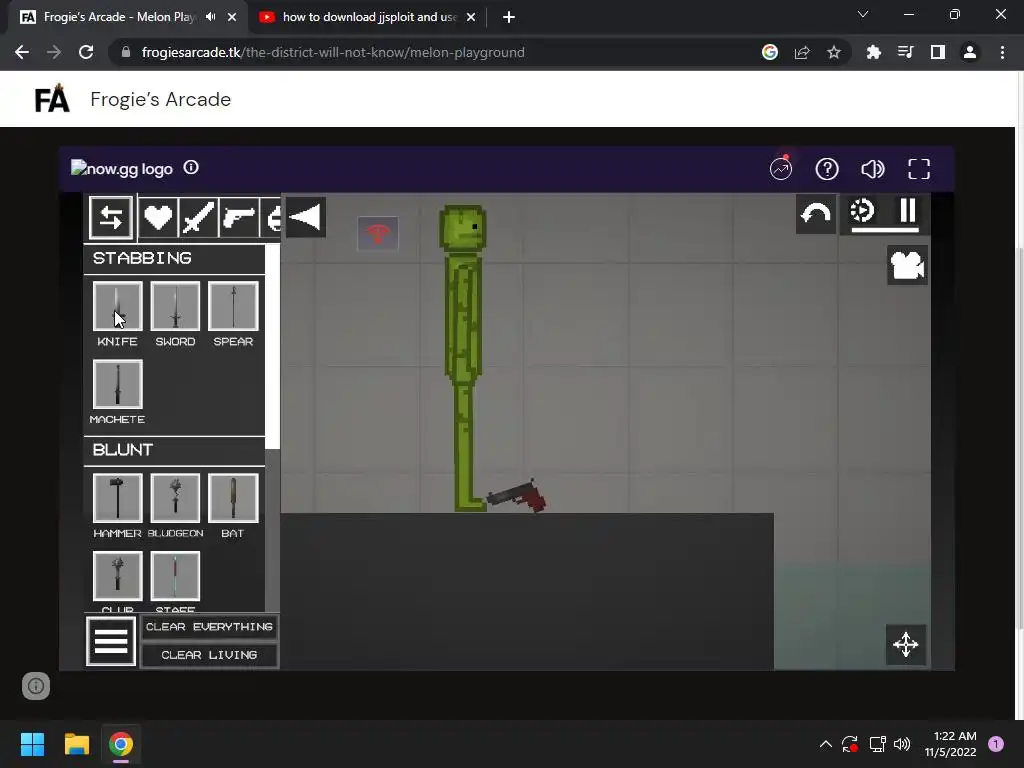Enter now.gg fullscreen mode
Viewport: 1024px width, 768px height.
click(x=919, y=169)
